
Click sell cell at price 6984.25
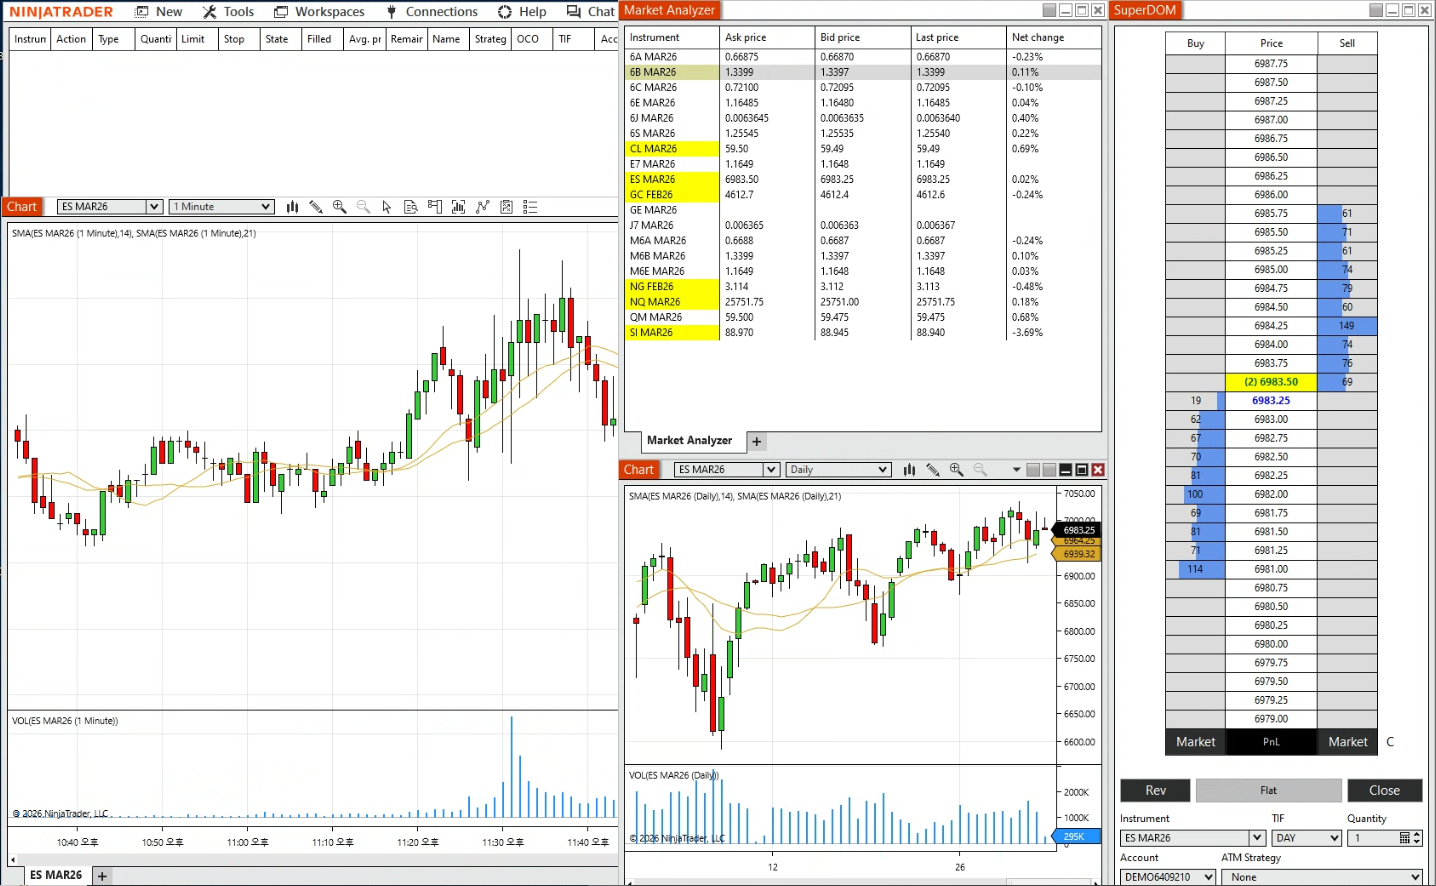click(1347, 326)
